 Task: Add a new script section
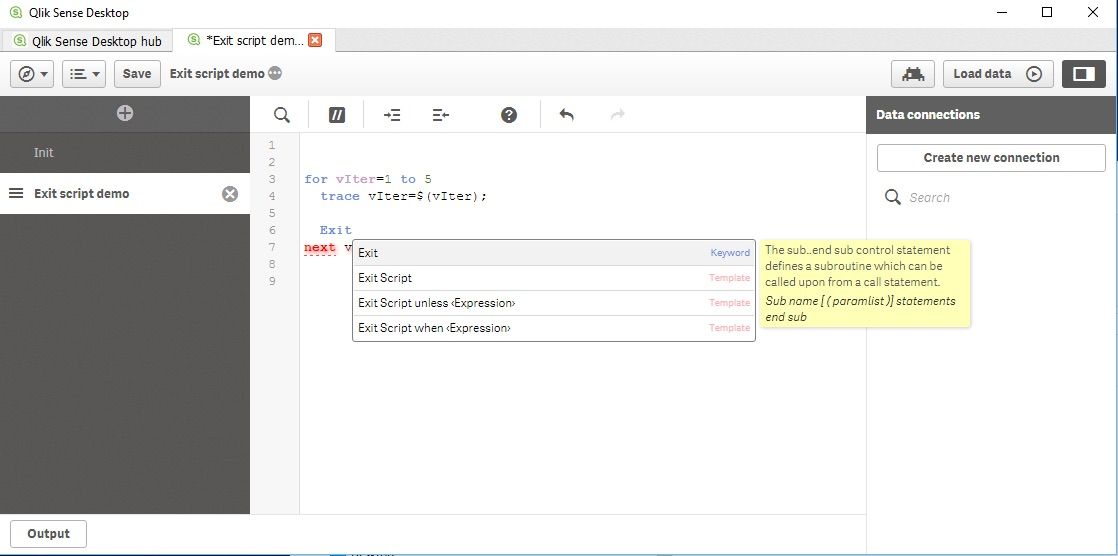click(125, 113)
